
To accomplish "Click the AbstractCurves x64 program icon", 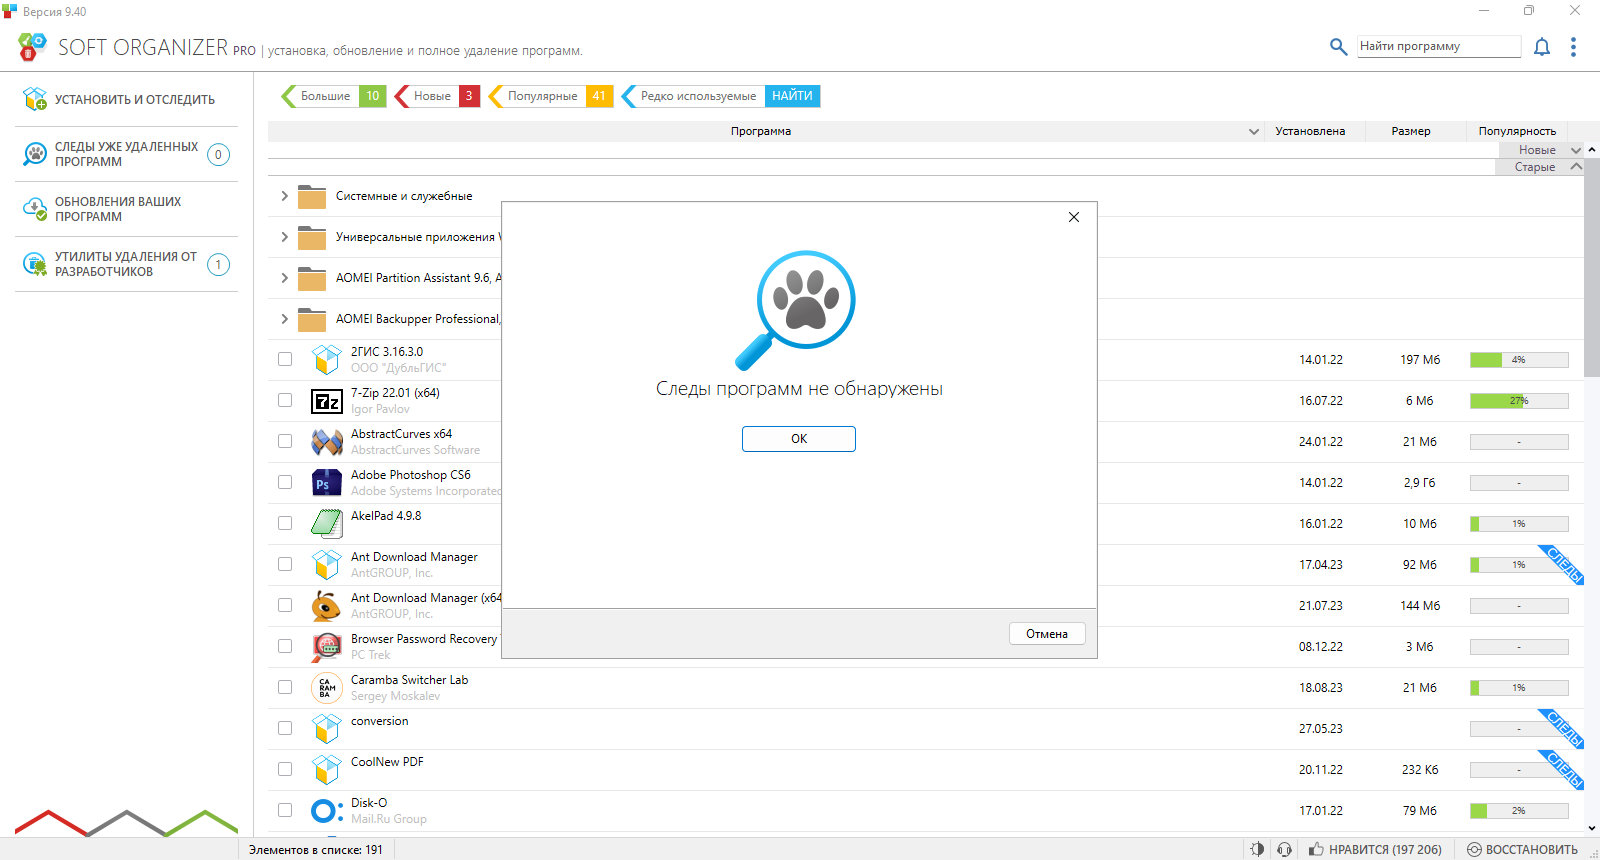I will 327,442.
